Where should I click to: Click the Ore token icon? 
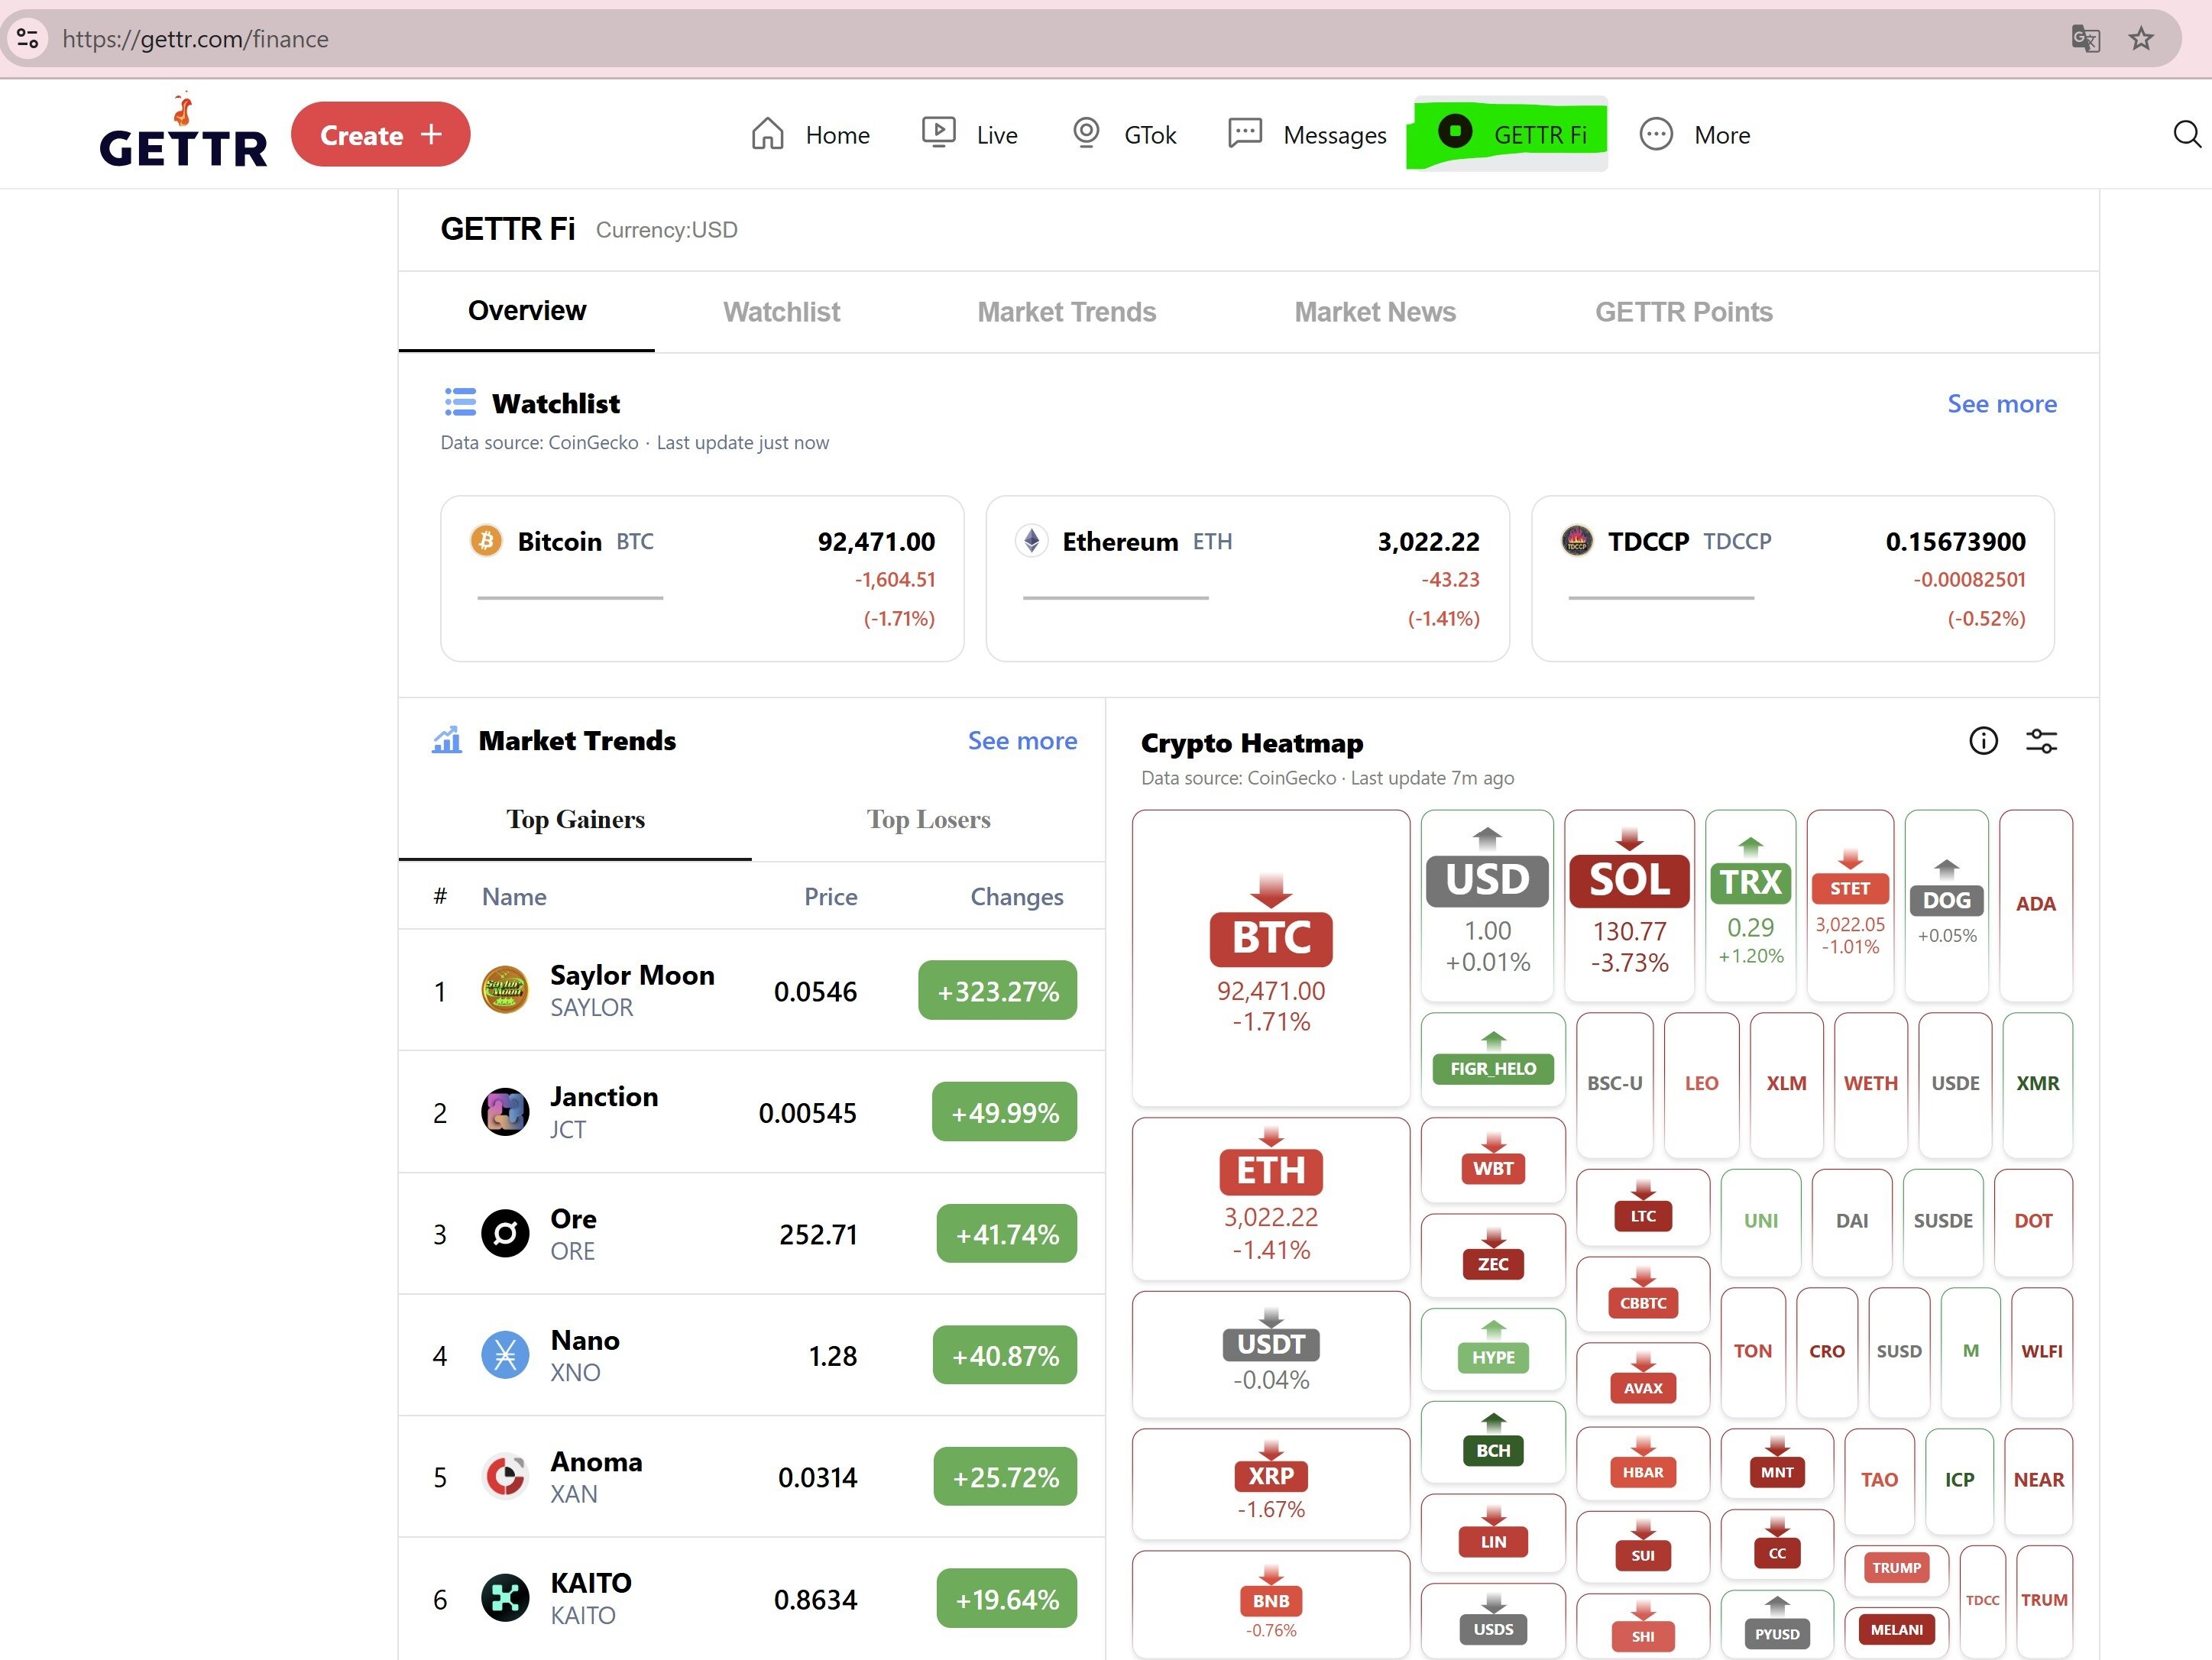505,1234
